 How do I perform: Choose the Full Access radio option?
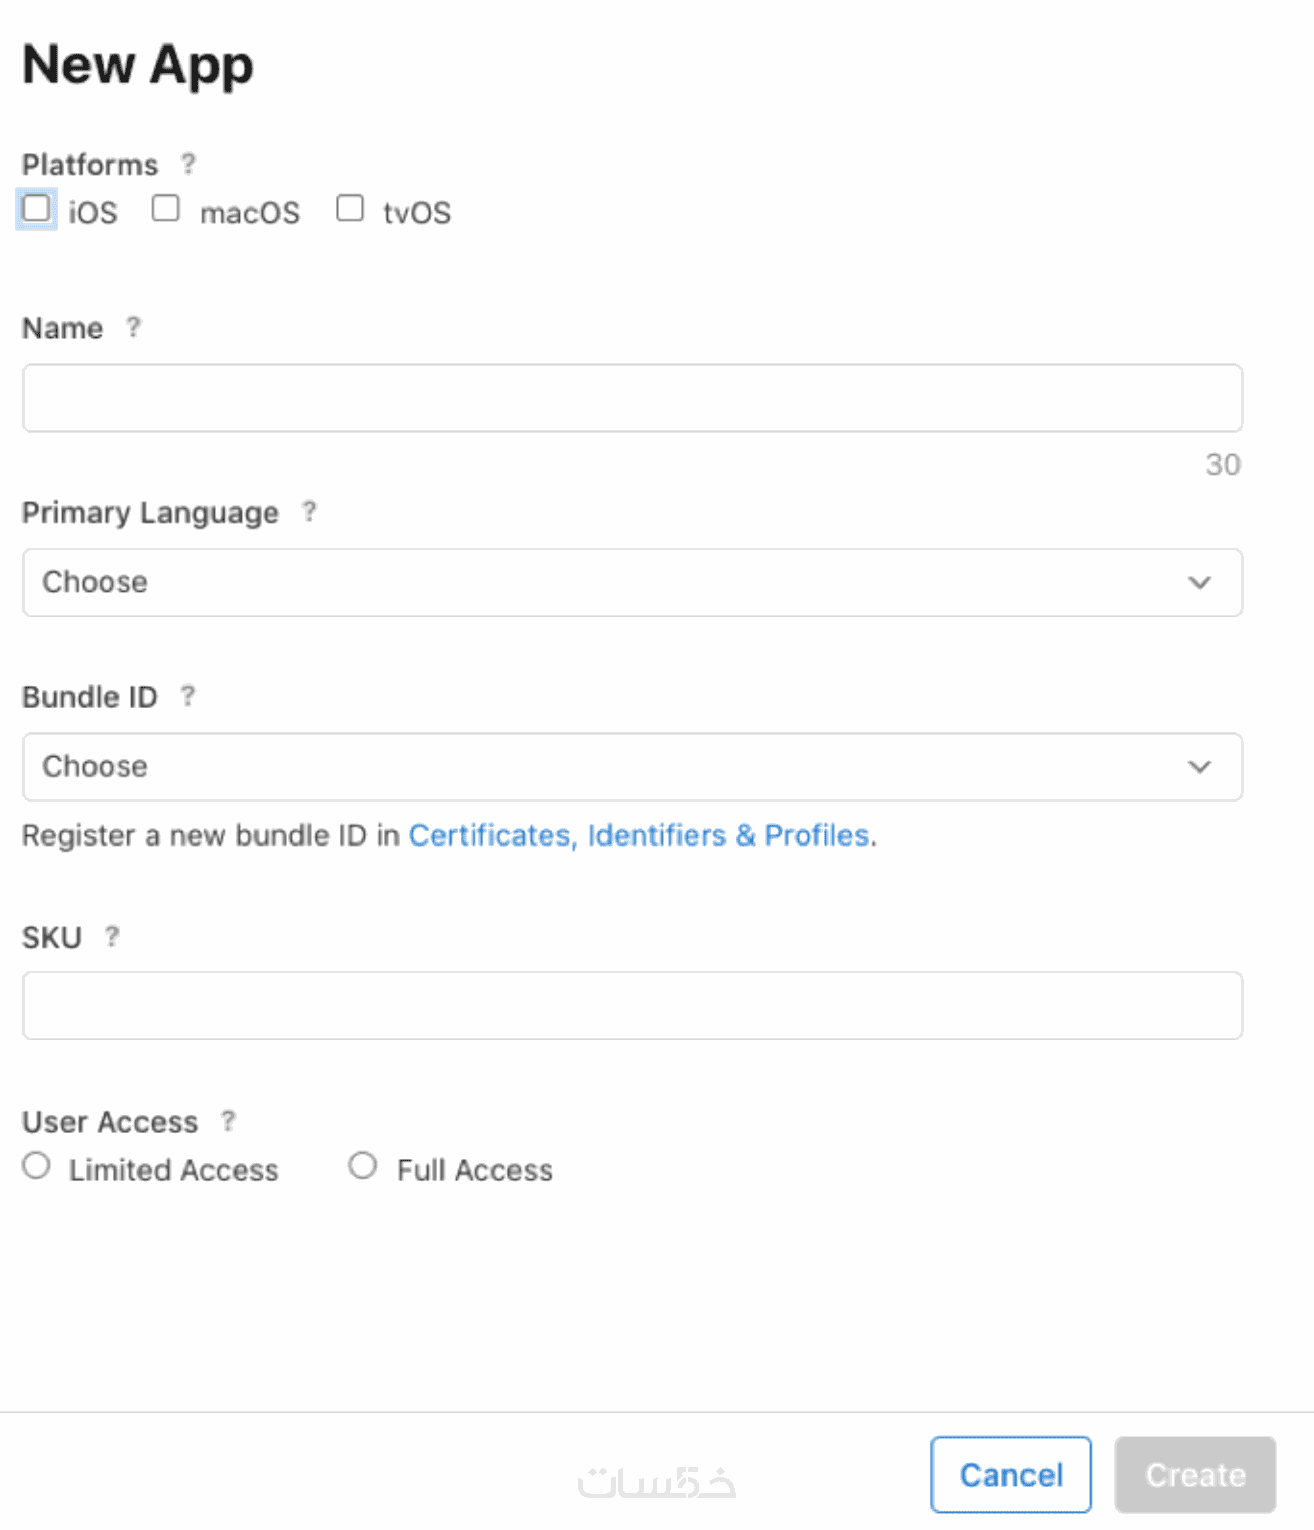[363, 1166]
